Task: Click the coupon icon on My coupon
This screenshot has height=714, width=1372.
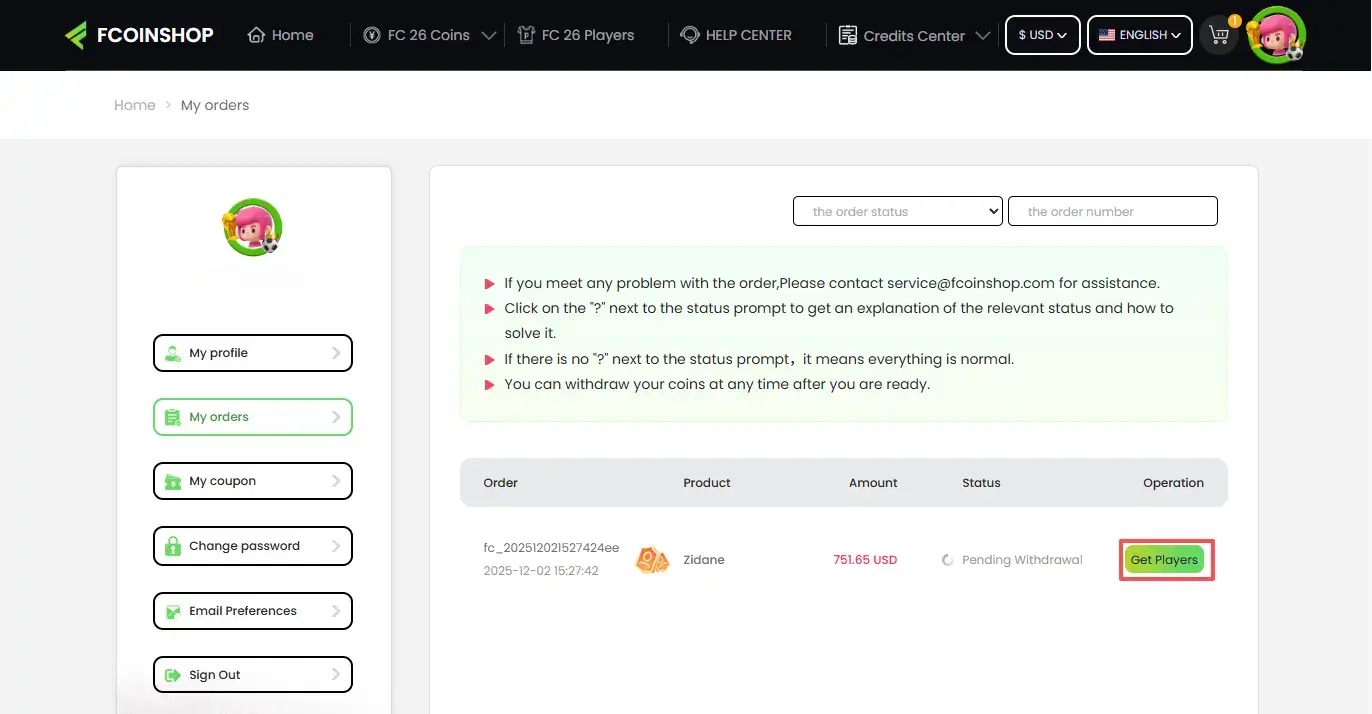Action: [x=174, y=481]
